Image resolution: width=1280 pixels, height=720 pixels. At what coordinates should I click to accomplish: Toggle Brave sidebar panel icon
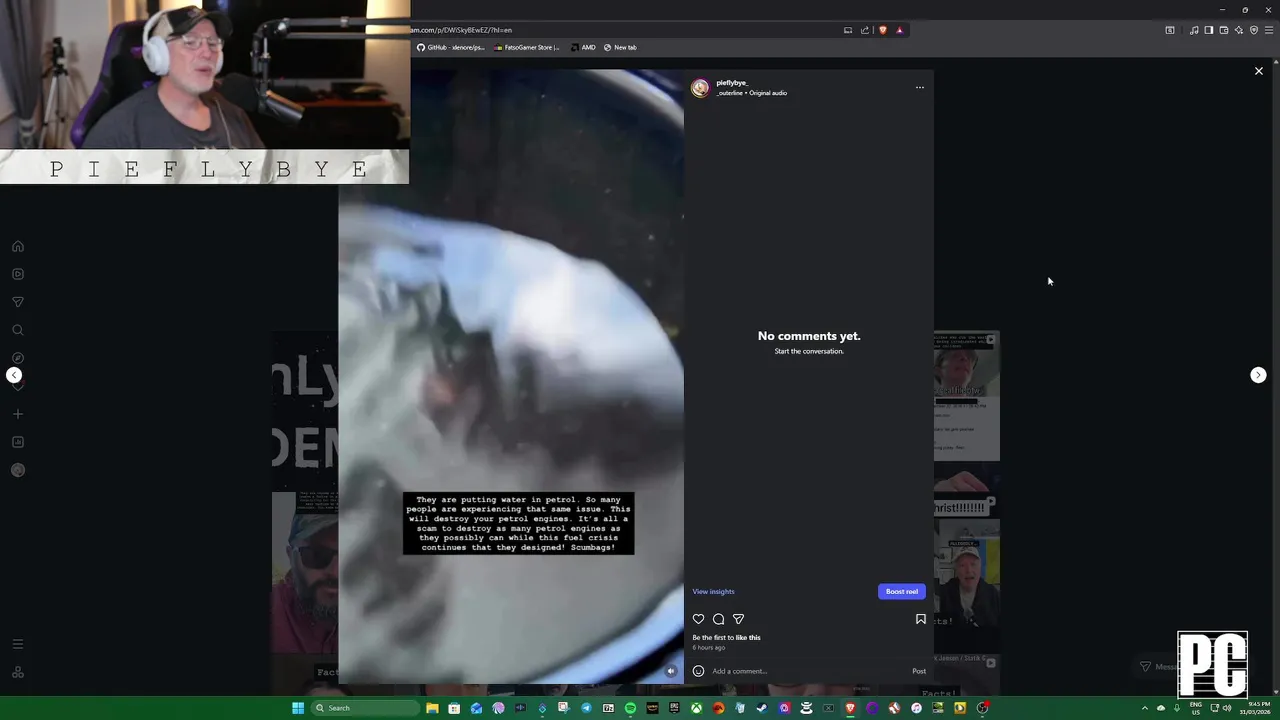[1209, 30]
